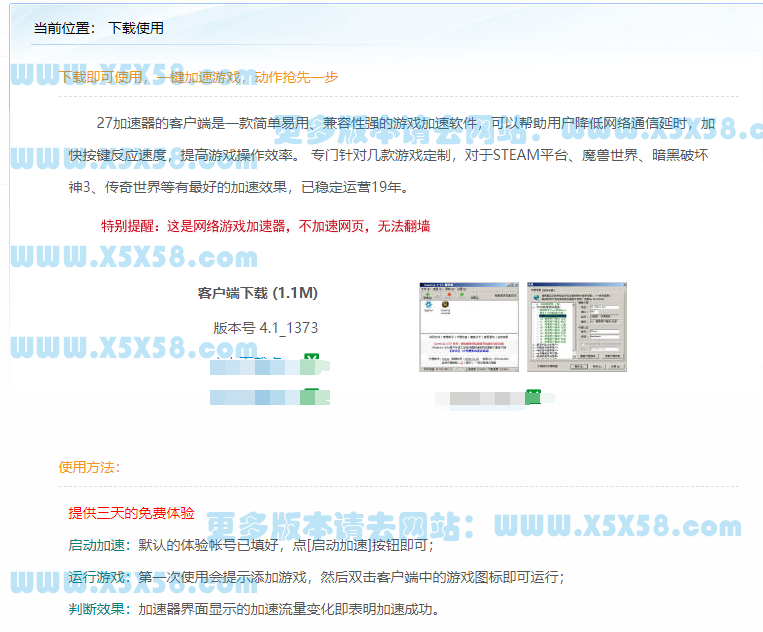Click the second blurred download link
Viewport: 763px width, 632px height.
click(x=255, y=397)
